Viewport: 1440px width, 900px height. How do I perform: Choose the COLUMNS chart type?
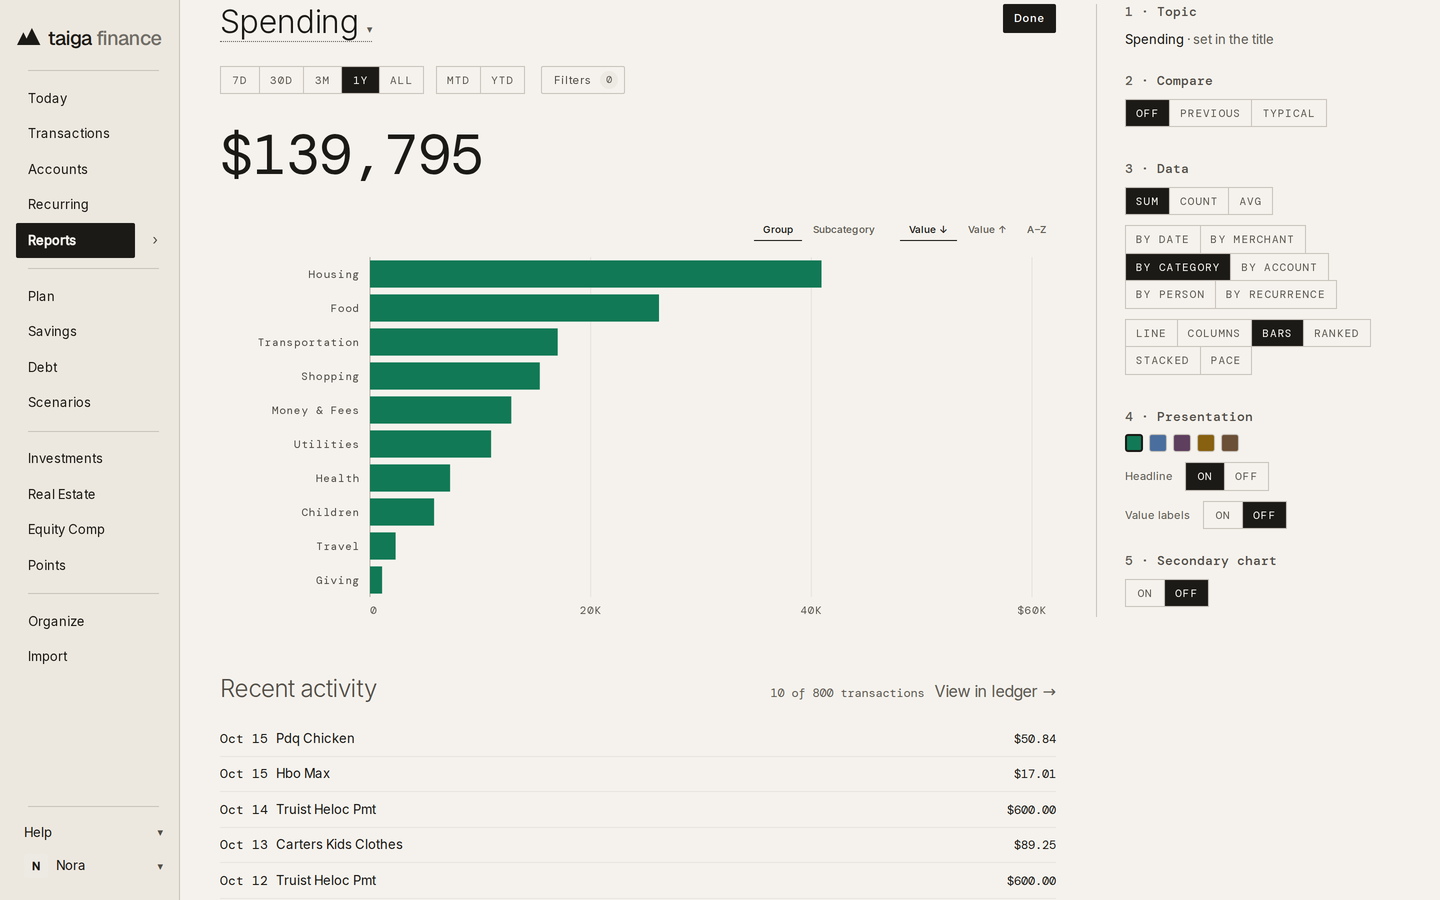coord(1214,333)
